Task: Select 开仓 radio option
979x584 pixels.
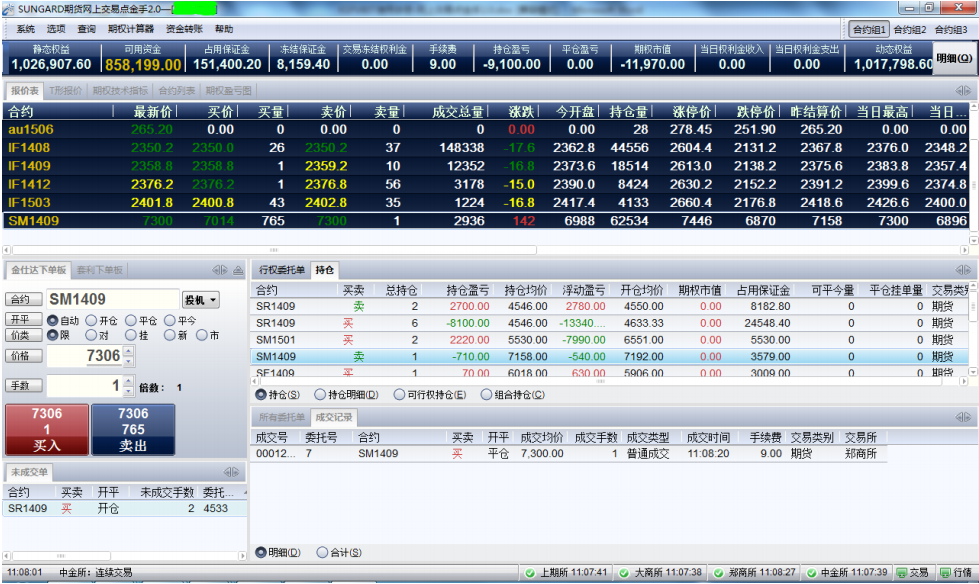Action: click(x=91, y=320)
